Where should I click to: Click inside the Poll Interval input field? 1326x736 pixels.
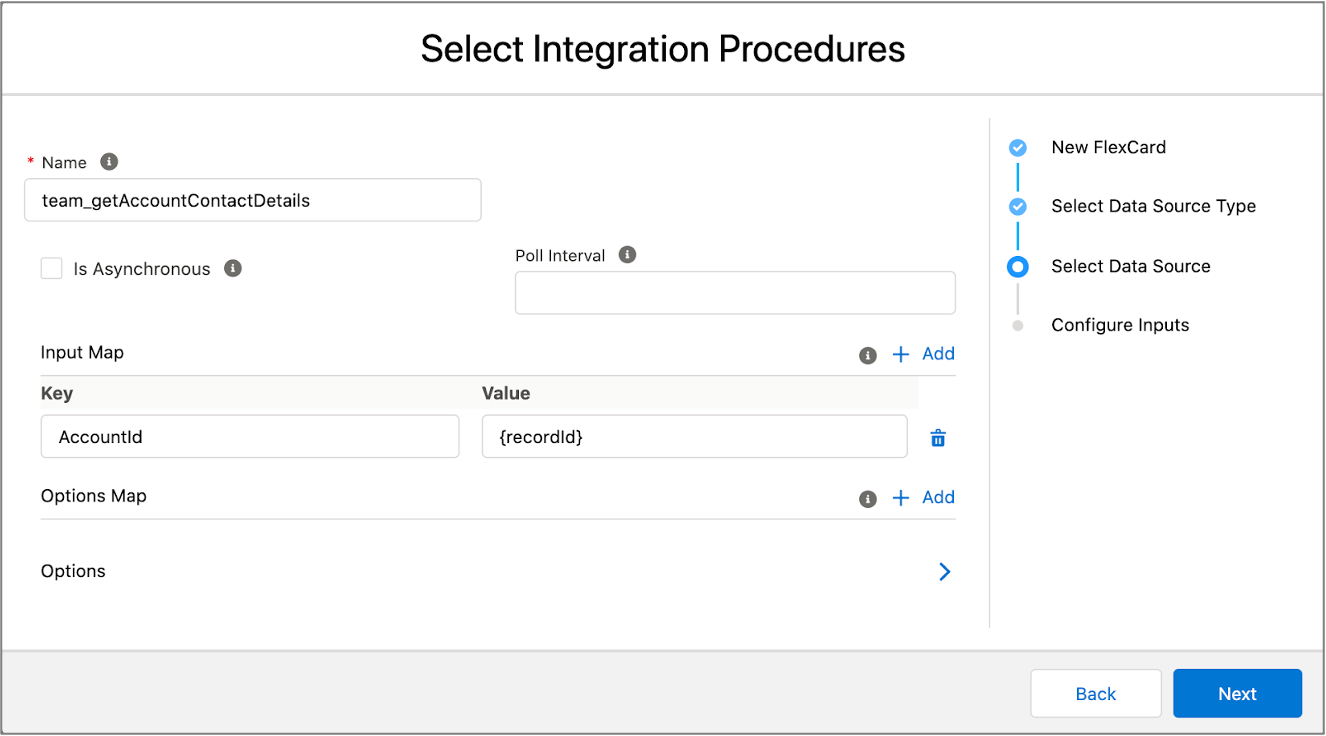pos(734,292)
